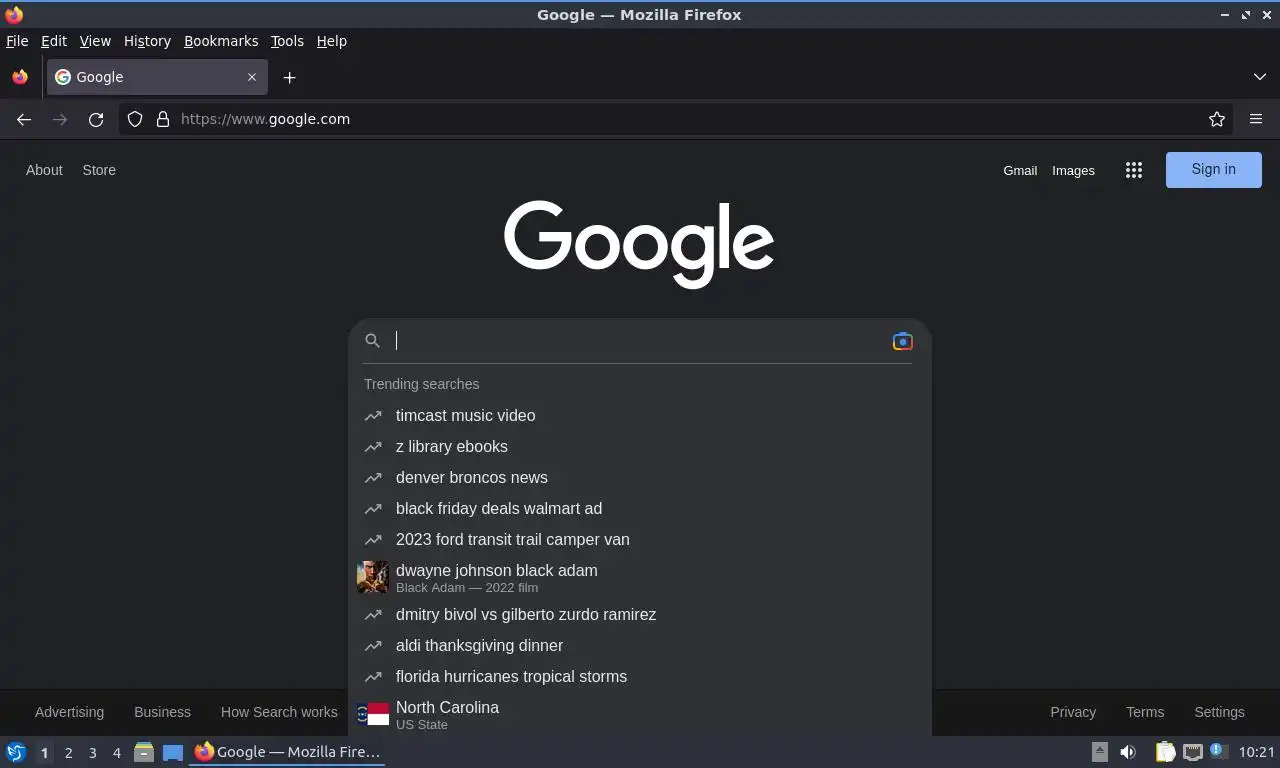This screenshot has height=768, width=1280.
Task: Expand the list all tabs chevron
Action: [x=1259, y=77]
